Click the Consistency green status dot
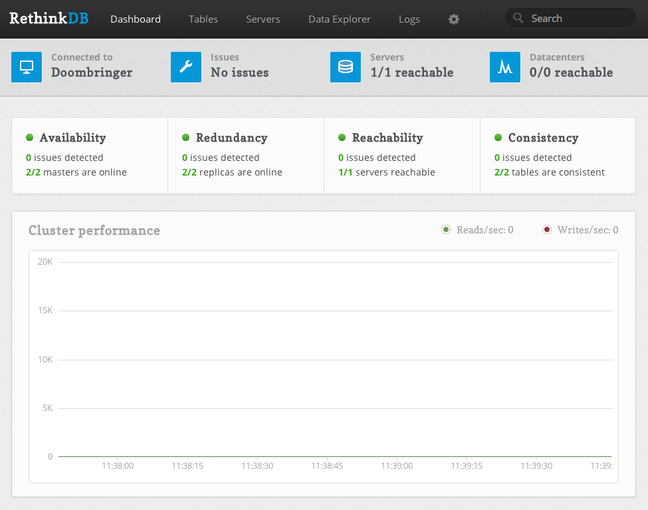 tap(498, 138)
